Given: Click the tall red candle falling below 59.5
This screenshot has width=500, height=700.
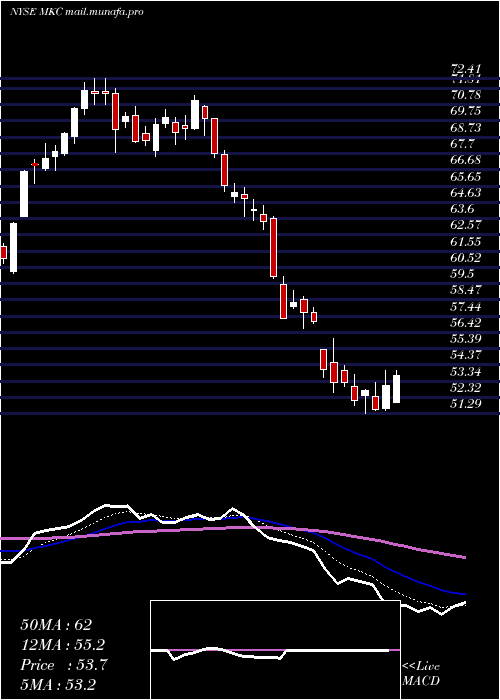Looking at the screenshot, I should (273, 248).
